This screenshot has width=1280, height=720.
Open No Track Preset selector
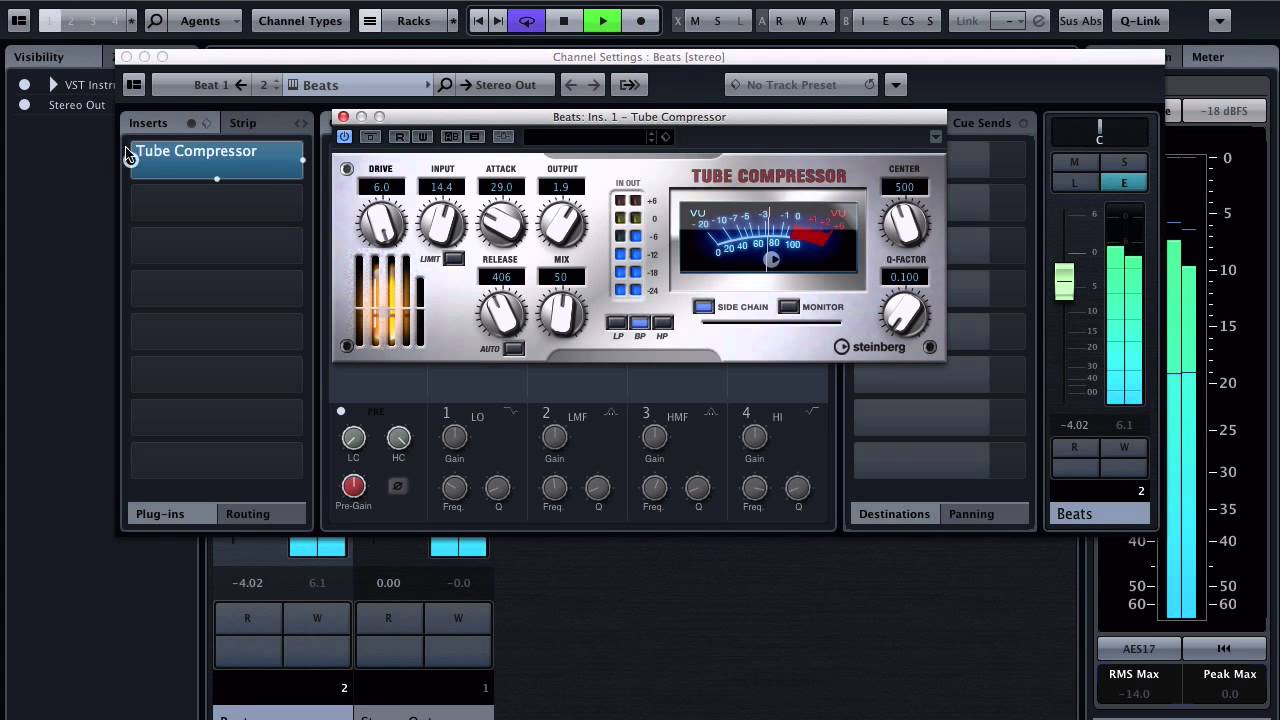(802, 85)
